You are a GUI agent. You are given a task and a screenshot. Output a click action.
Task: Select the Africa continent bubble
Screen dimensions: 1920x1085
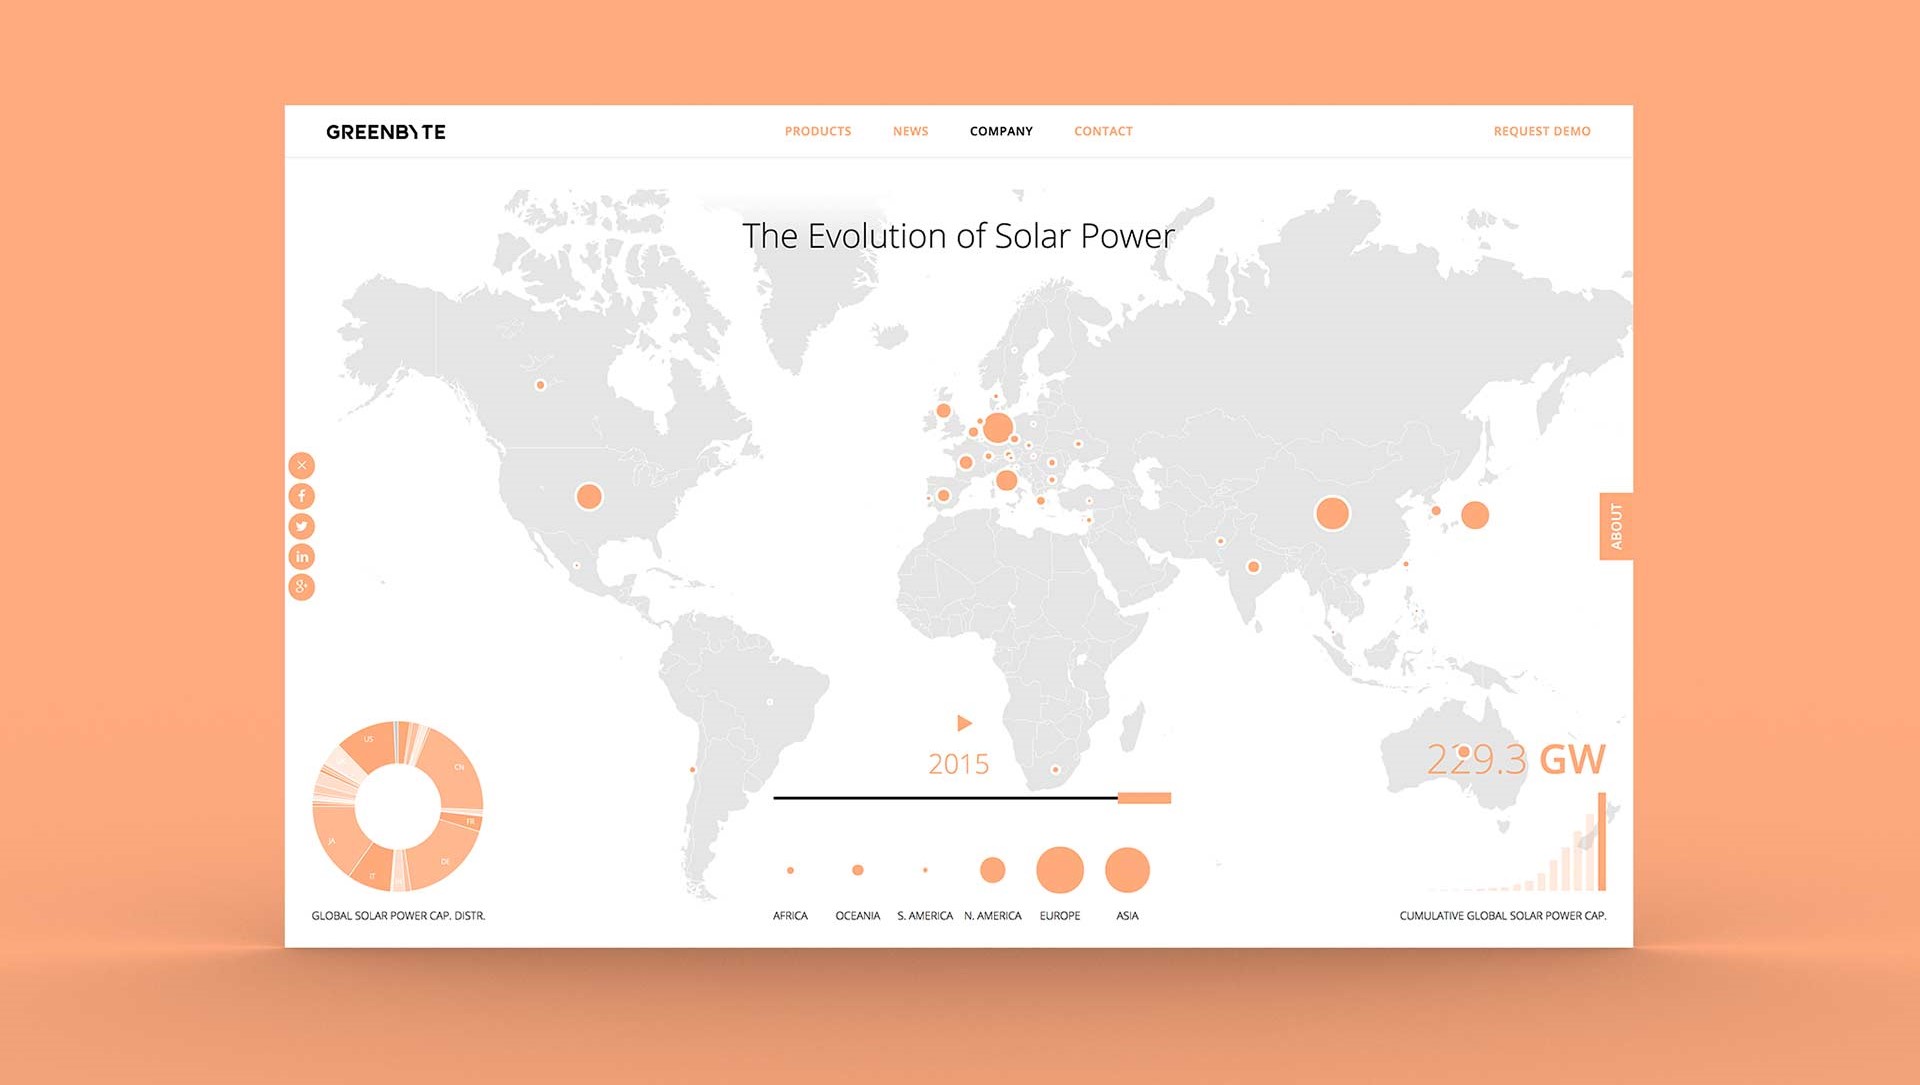pyautogui.click(x=790, y=871)
